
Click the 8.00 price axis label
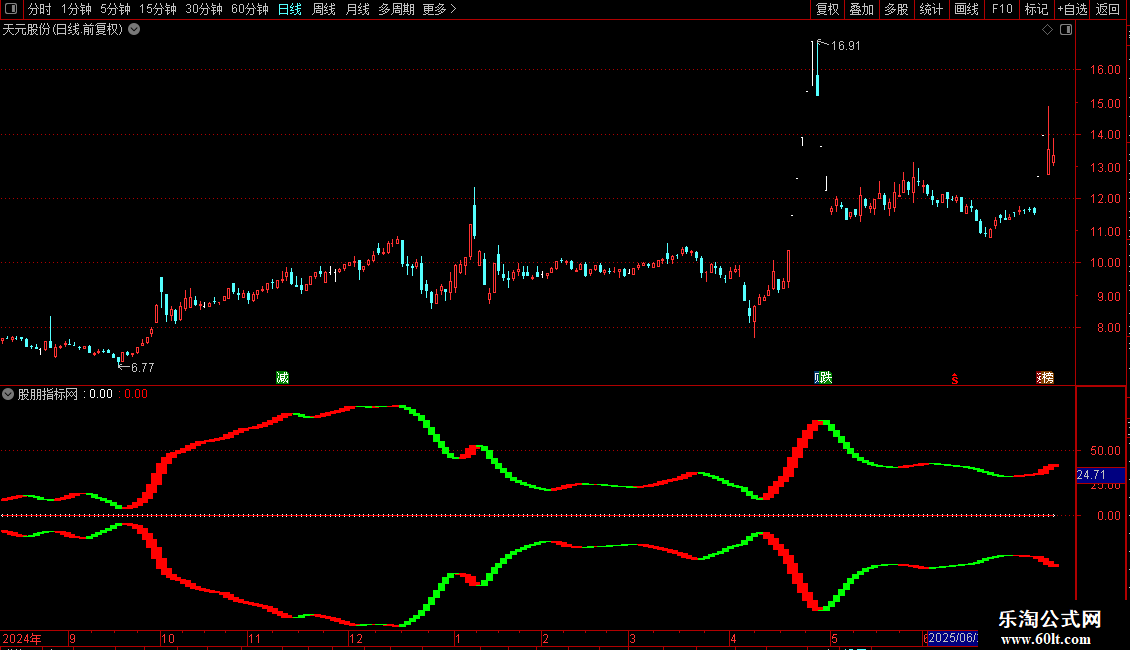coord(1108,328)
